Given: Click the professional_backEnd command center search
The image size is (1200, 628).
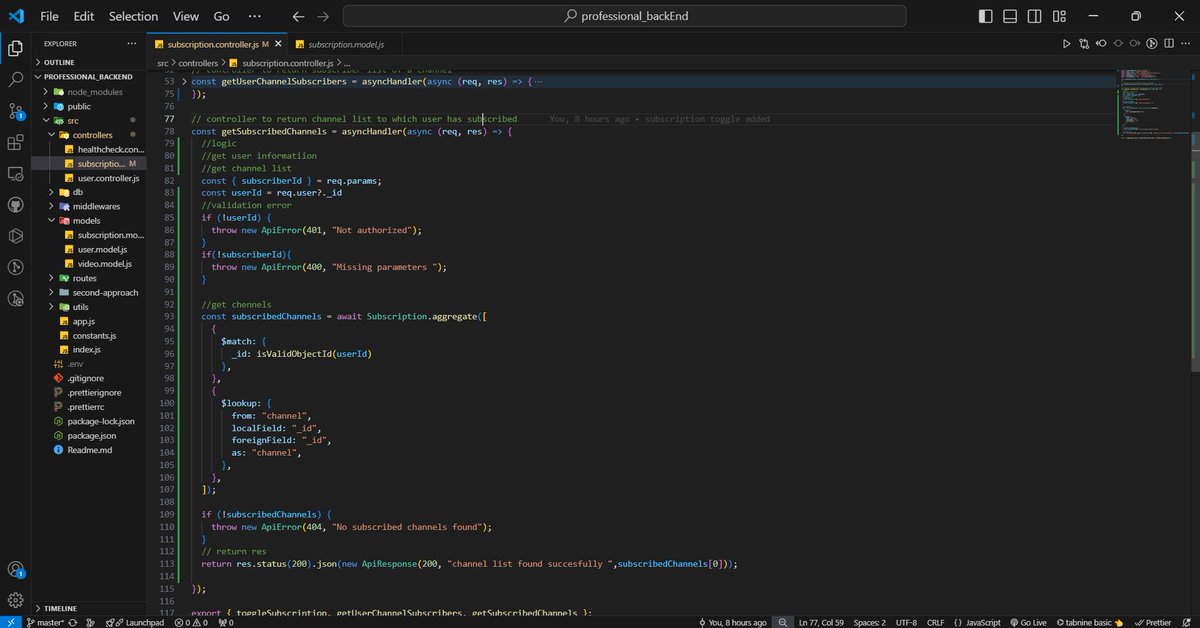Looking at the screenshot, I should pyautogui.click(x=624, y=16).
